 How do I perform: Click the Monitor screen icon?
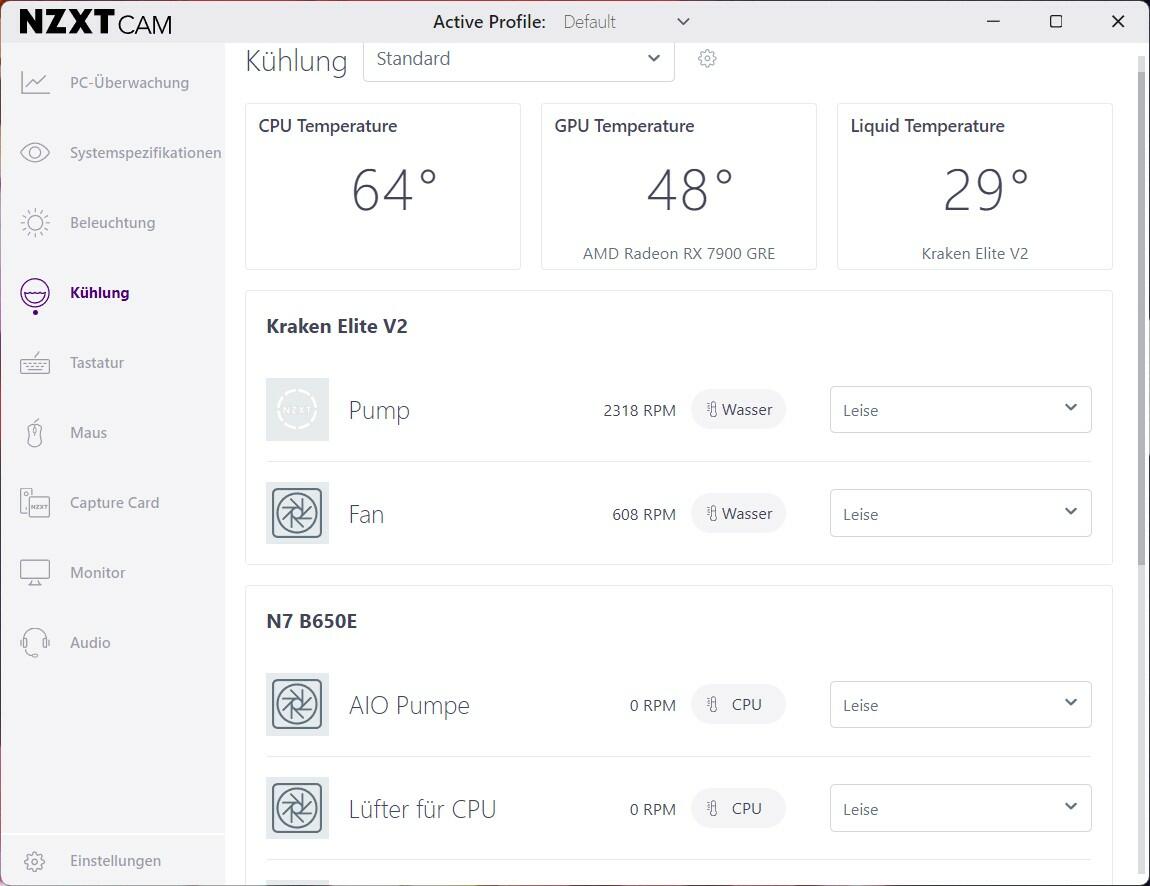click(34, 572)
